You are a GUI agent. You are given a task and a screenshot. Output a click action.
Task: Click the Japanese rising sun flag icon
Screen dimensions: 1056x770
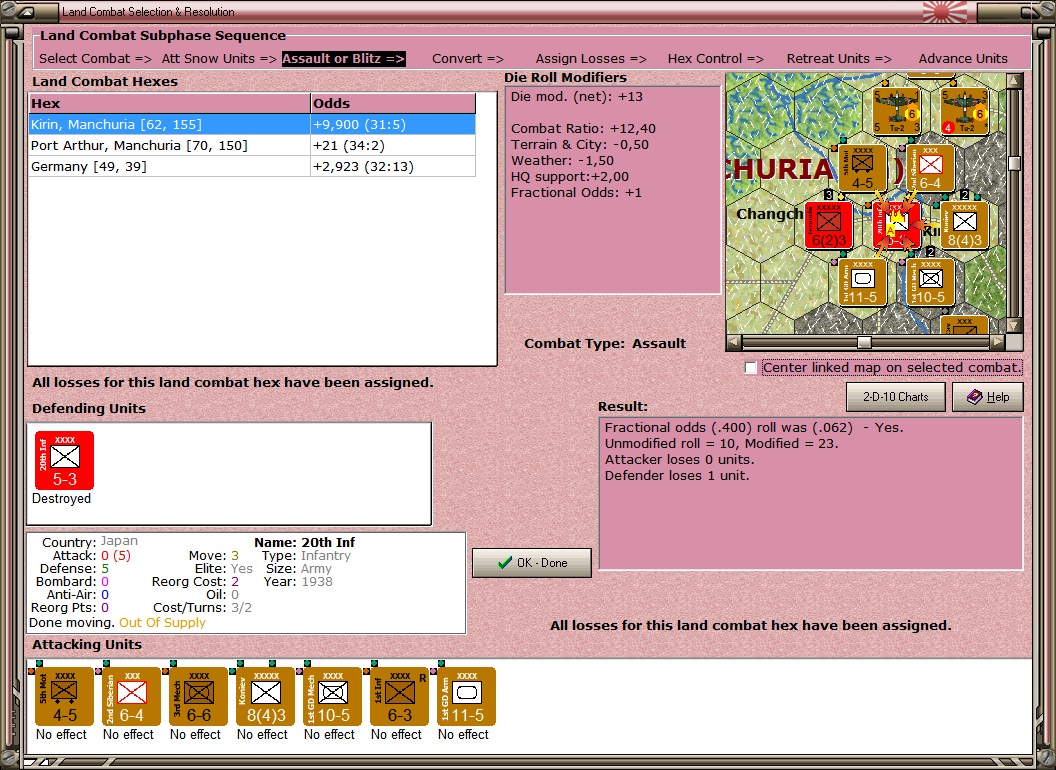point(944,12)
